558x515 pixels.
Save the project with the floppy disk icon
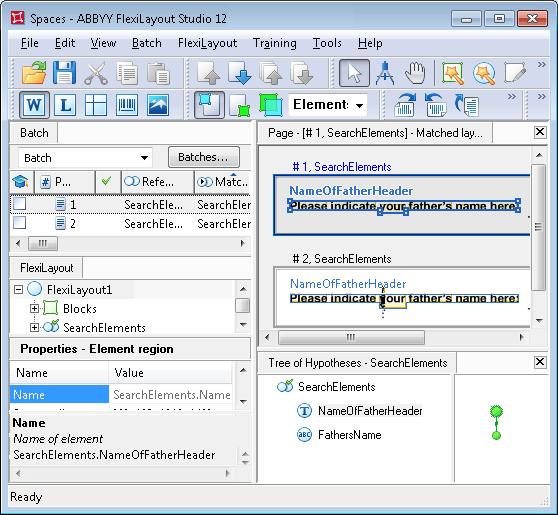pyautogui.click(x=64, y=73)
